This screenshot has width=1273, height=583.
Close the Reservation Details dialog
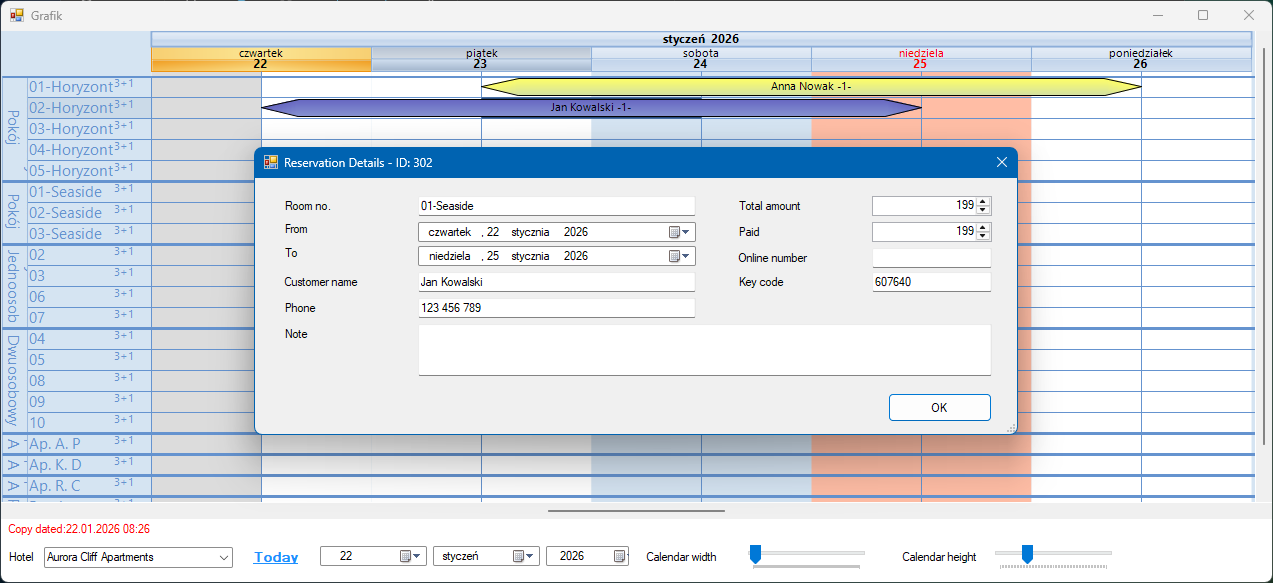[x=1001, y=163]
